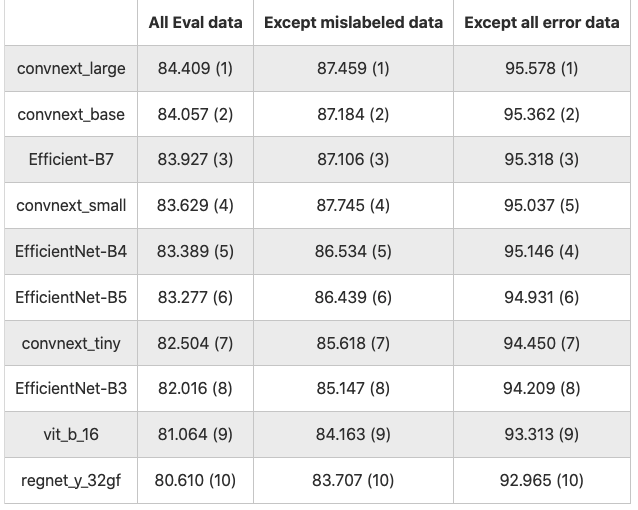The height and width of the screenshot is (510, 638).
Task: Select the 87.745 (4) value cell
Action: tap(352, 206)
